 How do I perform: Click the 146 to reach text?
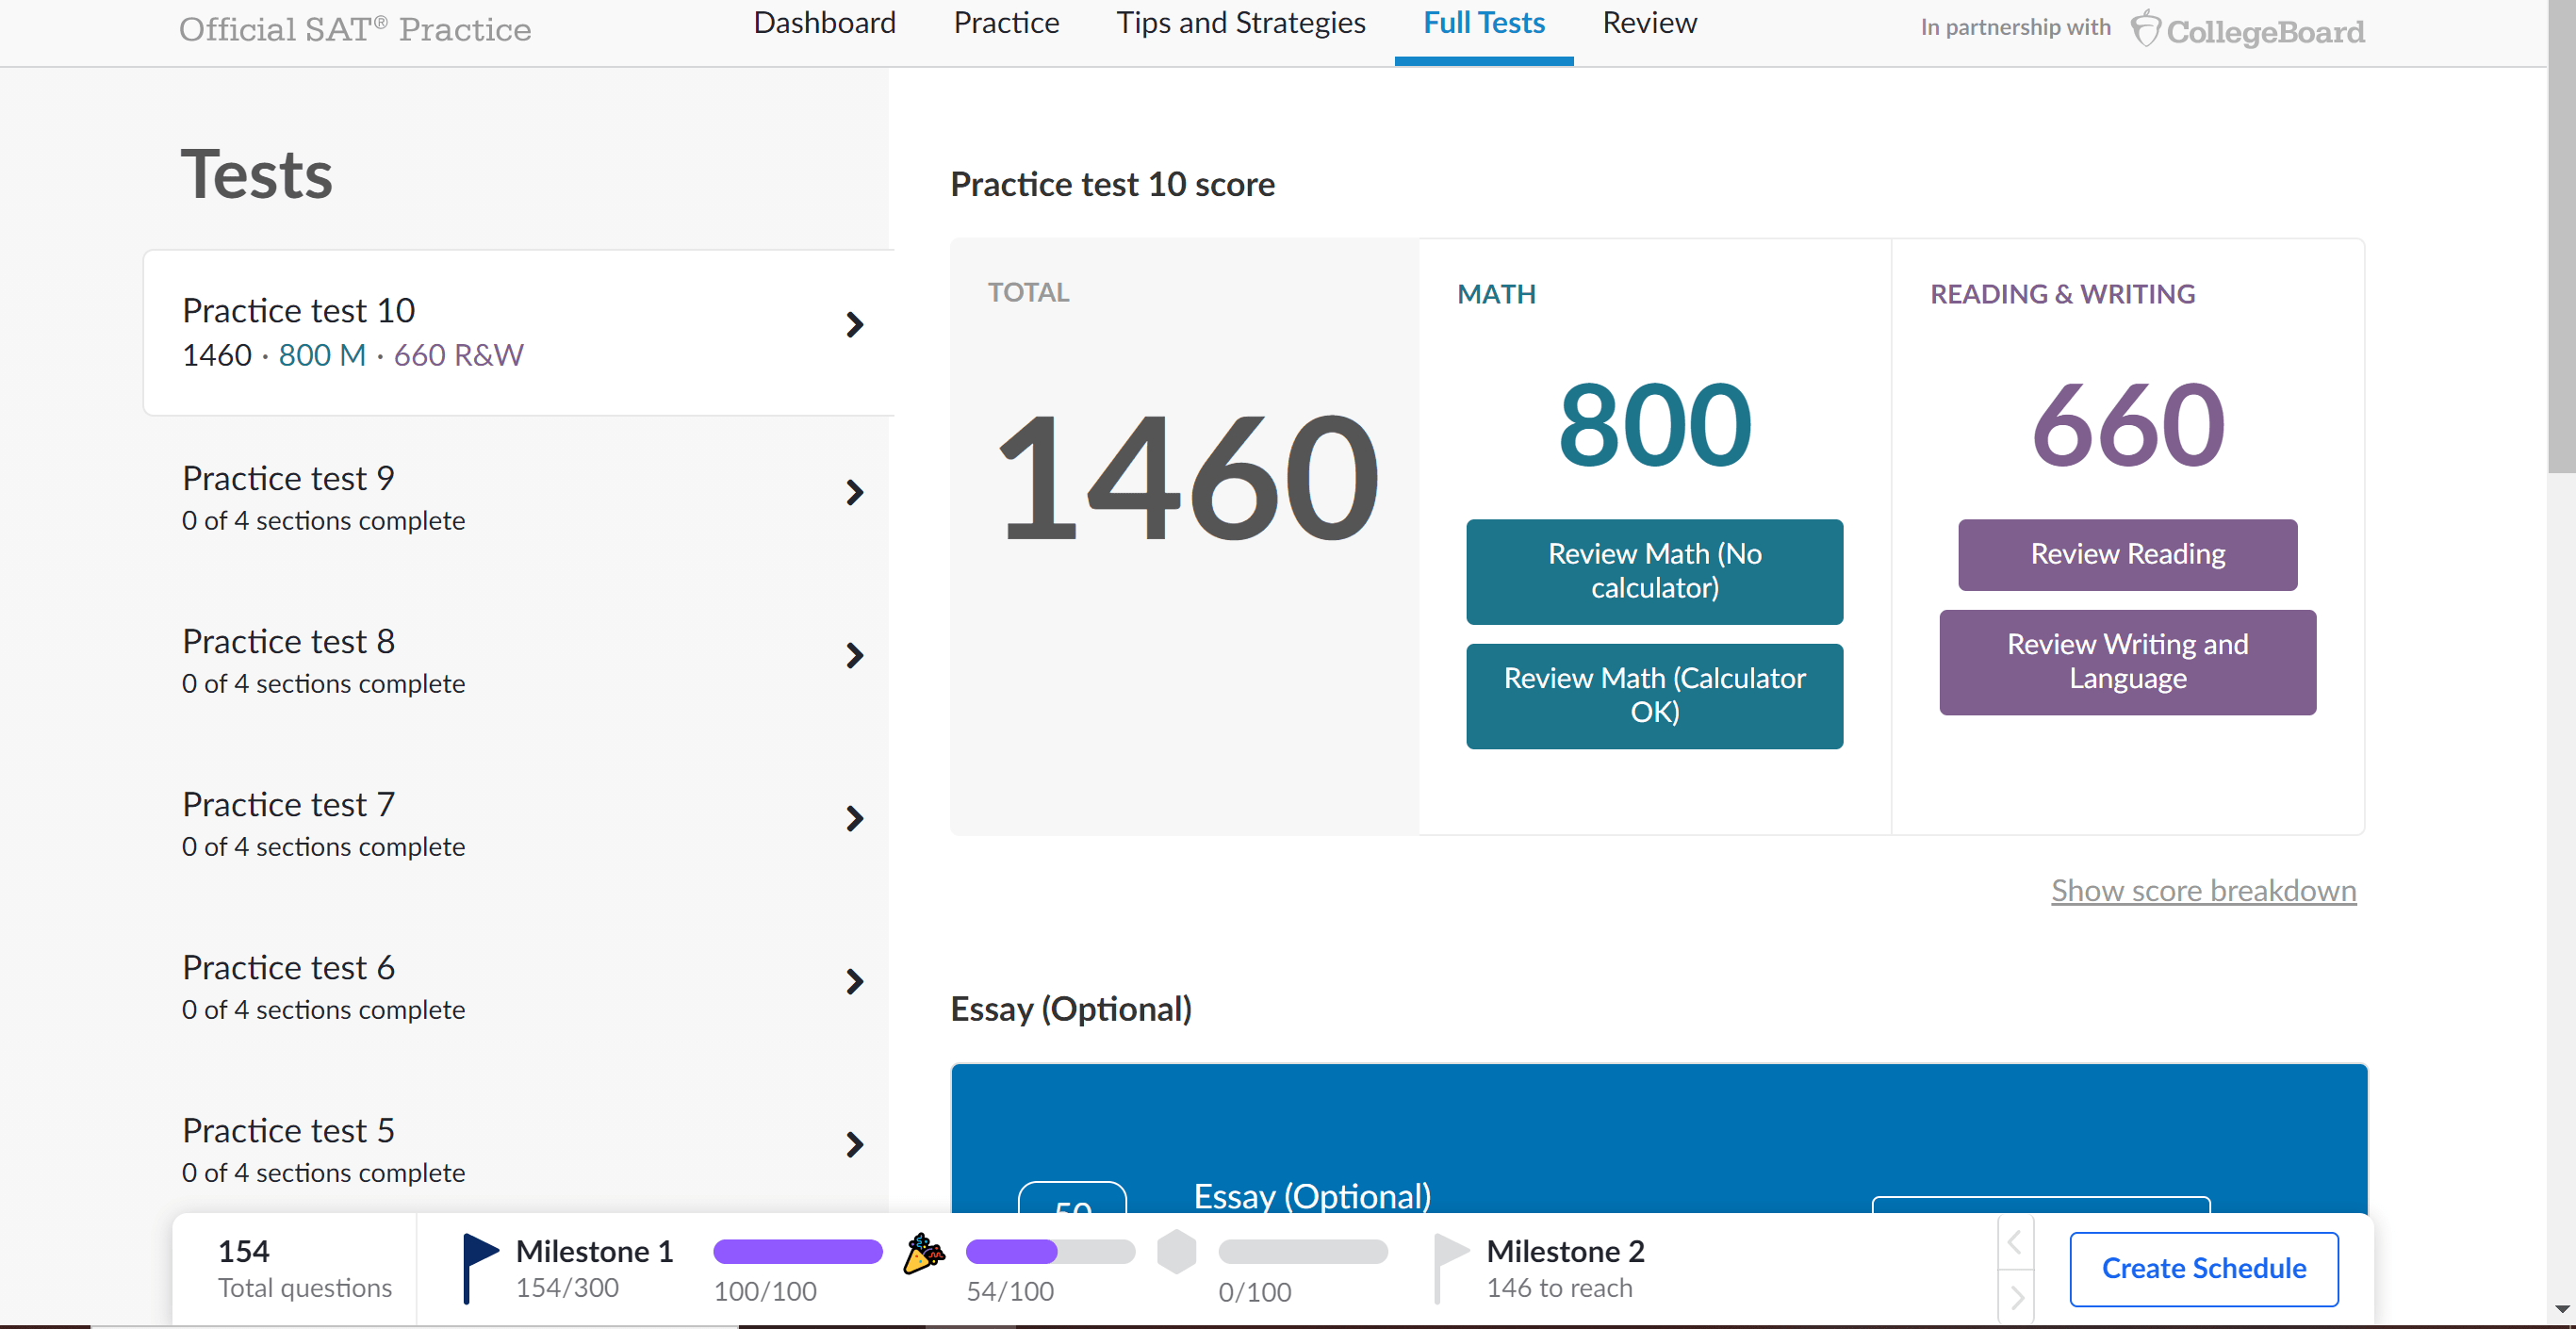click(1559, 1288)
